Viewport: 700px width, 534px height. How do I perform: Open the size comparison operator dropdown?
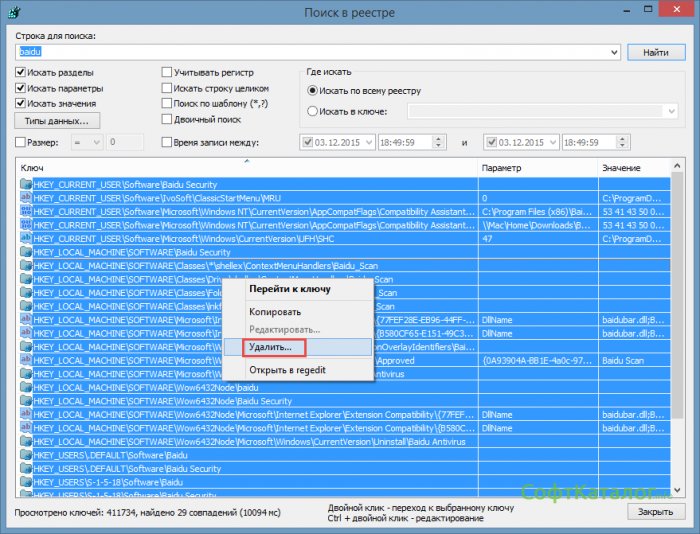coord(97,143)
